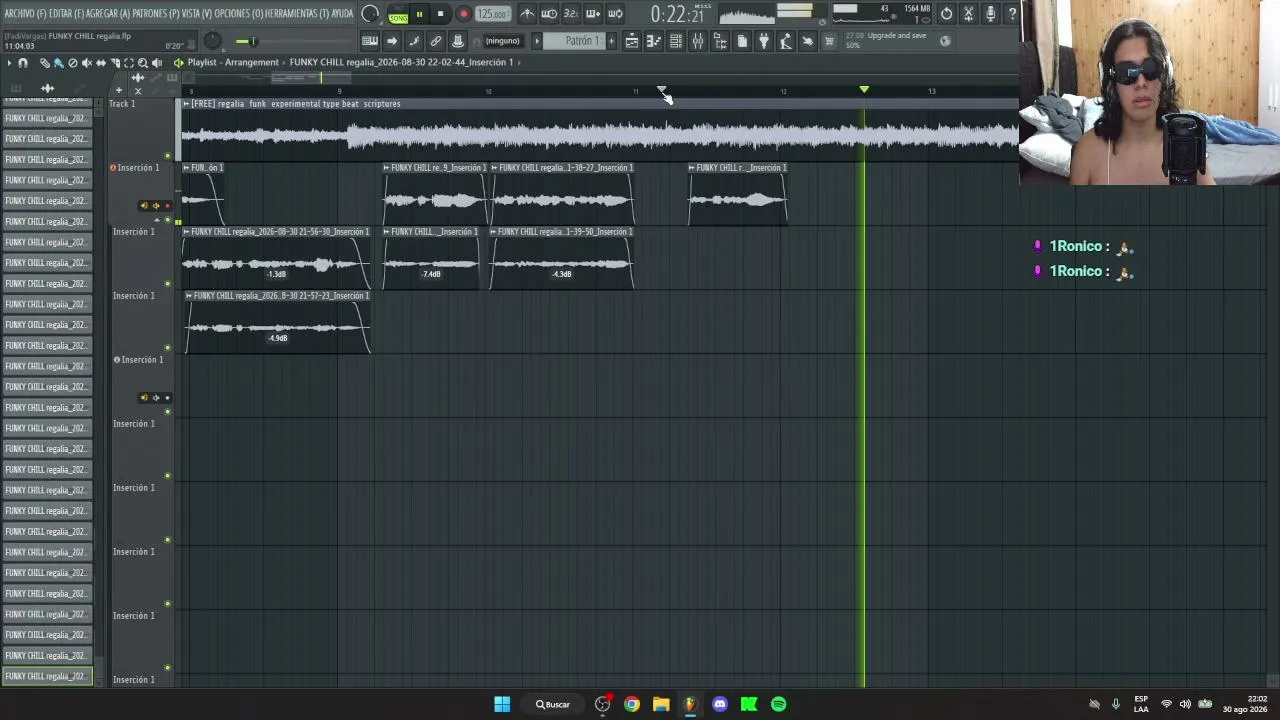Image resolution: width=1280 pixels, height=720 pixels.
Task: Select the playlist playback speaker tool
Action: pos(156,63)
